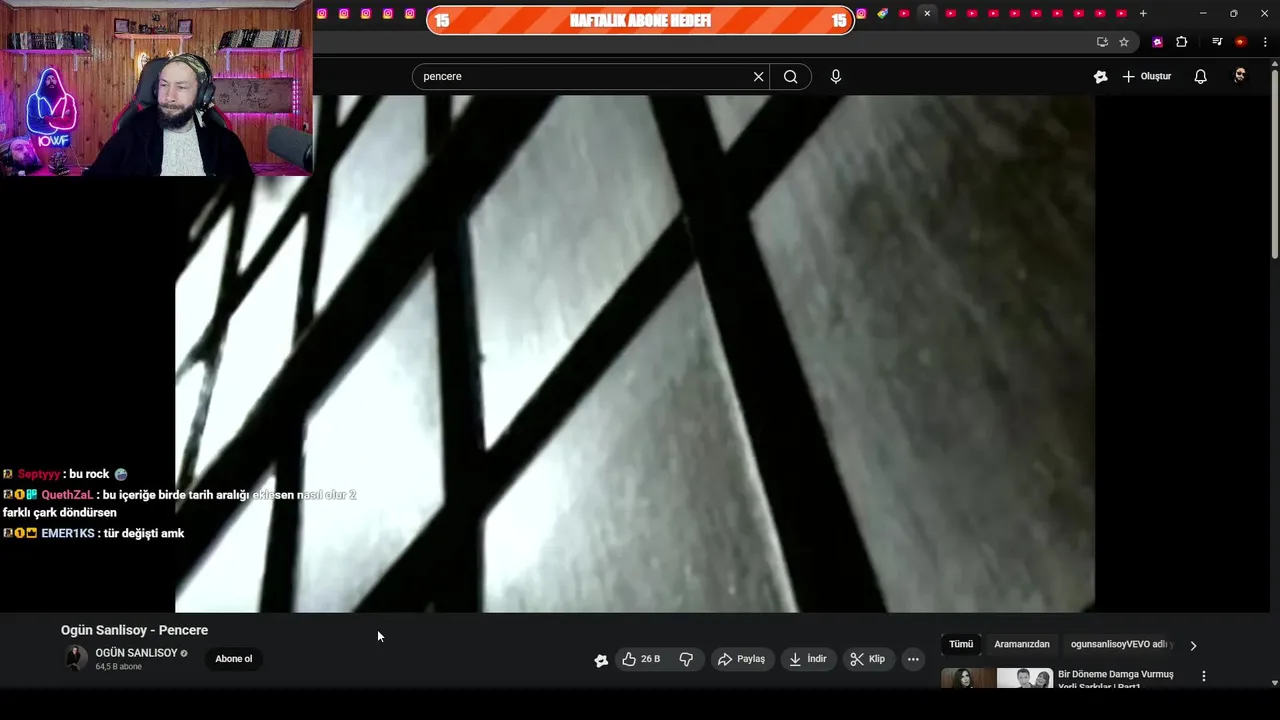Open the Chrome extensions puzzle icon
Image resolution: width=1280 pixels, height=720 pixels.
[1182, 42]
